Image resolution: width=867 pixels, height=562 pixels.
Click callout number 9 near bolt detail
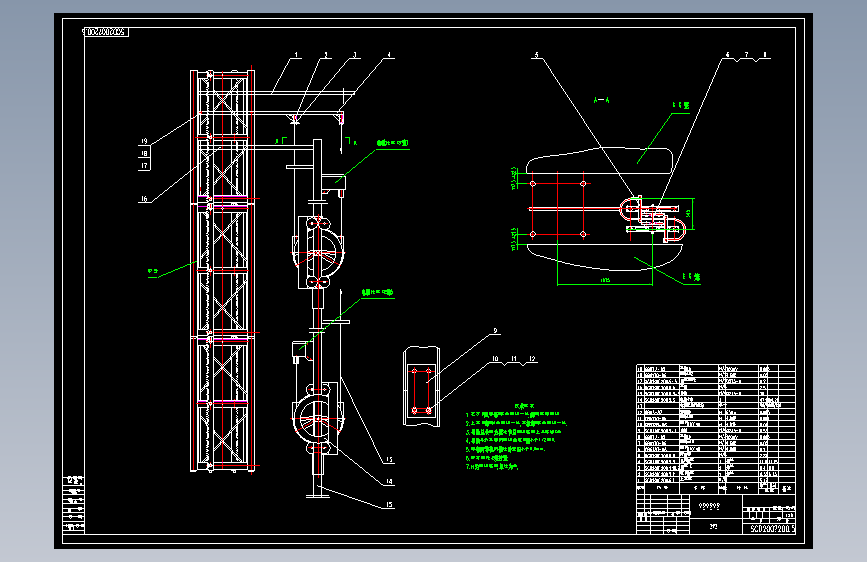495,331
